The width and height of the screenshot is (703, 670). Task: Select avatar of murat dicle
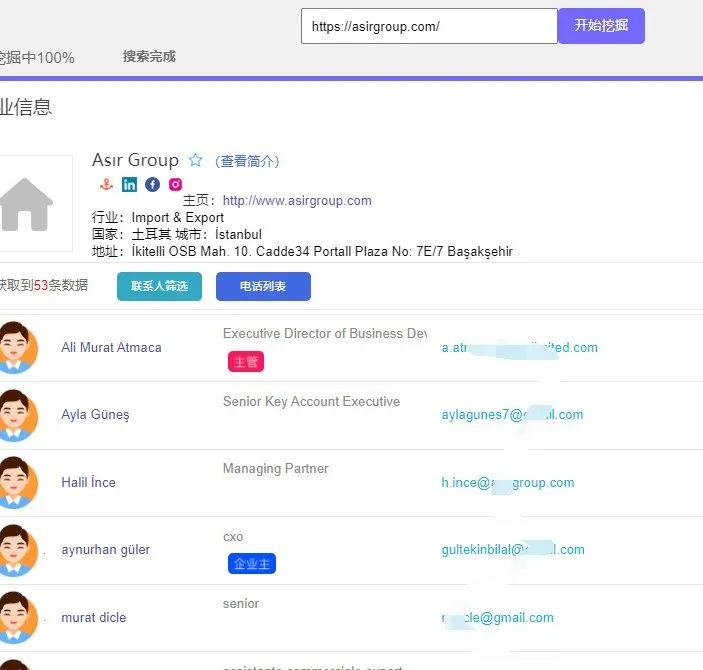click(x=17, y=618)
